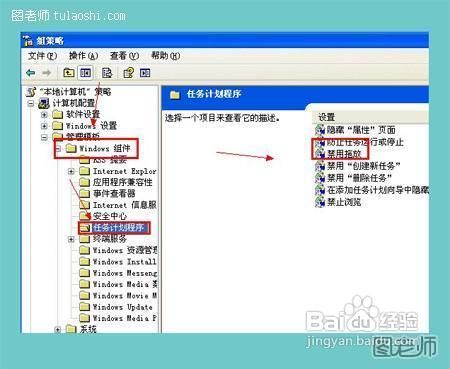
Task: Select the 防止任务运行或停止 policy setting
Action: click(365, 142)
